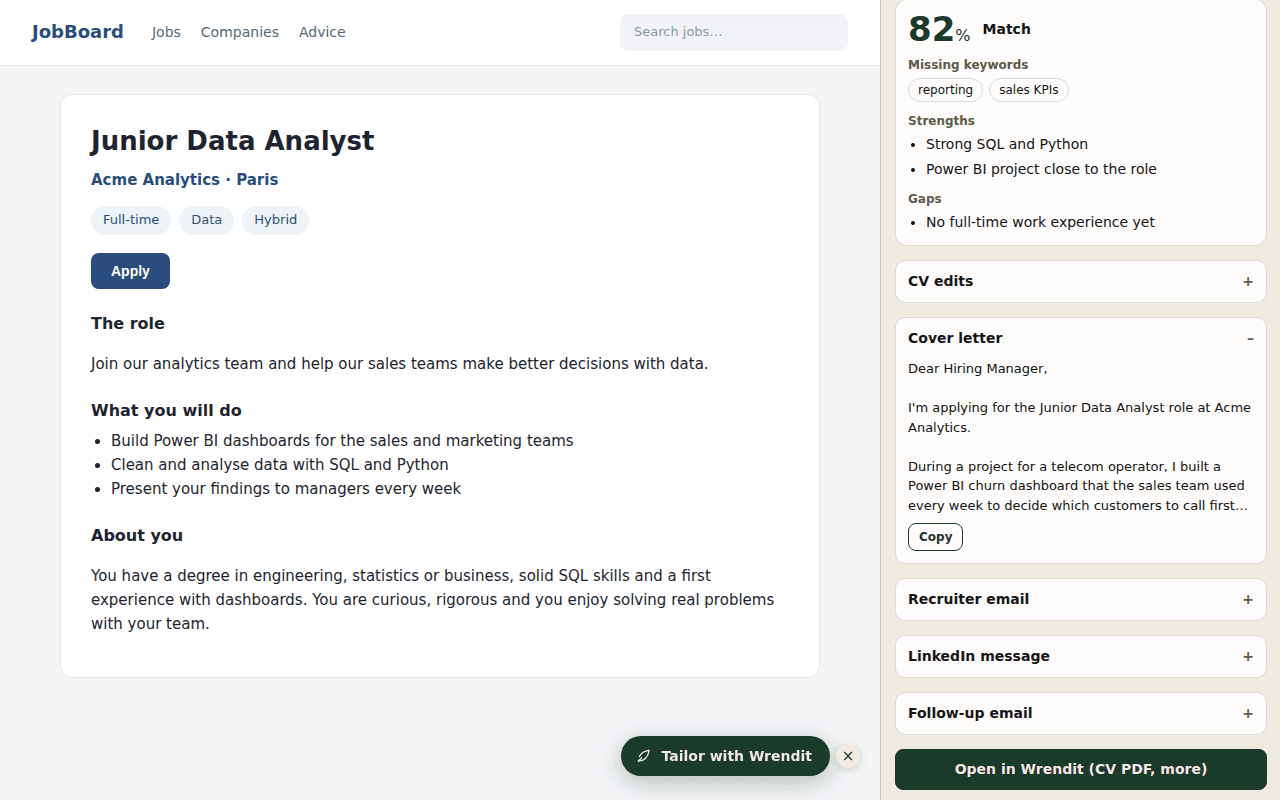The width and height of the screenshot is (1280, 800).
Task: Apply to the Junior Data Analyst job
Action: (130, 271)
